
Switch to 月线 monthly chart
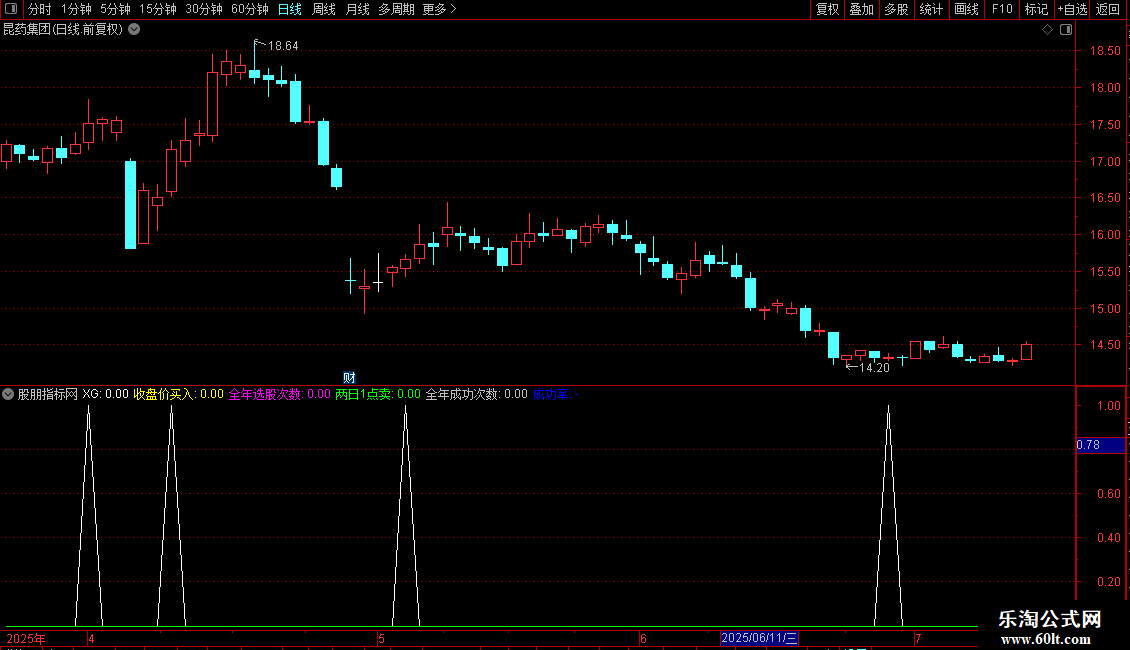pos(357,9)
